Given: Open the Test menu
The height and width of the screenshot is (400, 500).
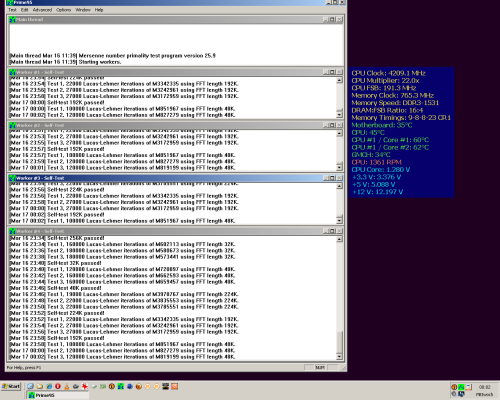Looking at the screenshot, I should pos(12,10).
